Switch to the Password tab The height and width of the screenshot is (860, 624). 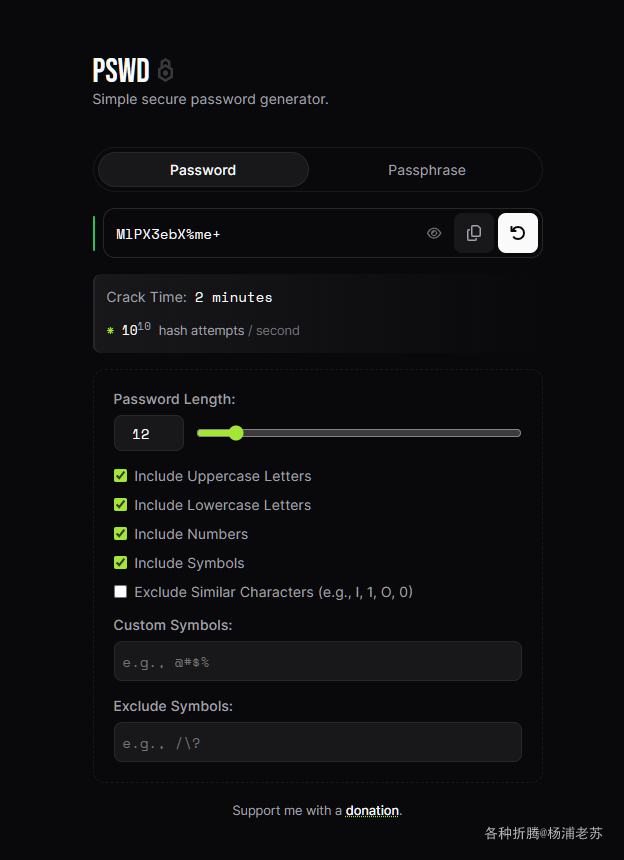coord(203,170)
